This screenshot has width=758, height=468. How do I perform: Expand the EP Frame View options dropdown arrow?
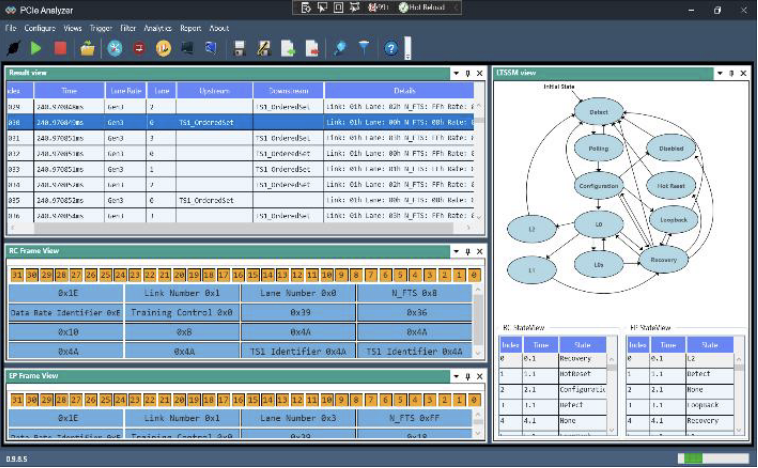coord(456,376)
